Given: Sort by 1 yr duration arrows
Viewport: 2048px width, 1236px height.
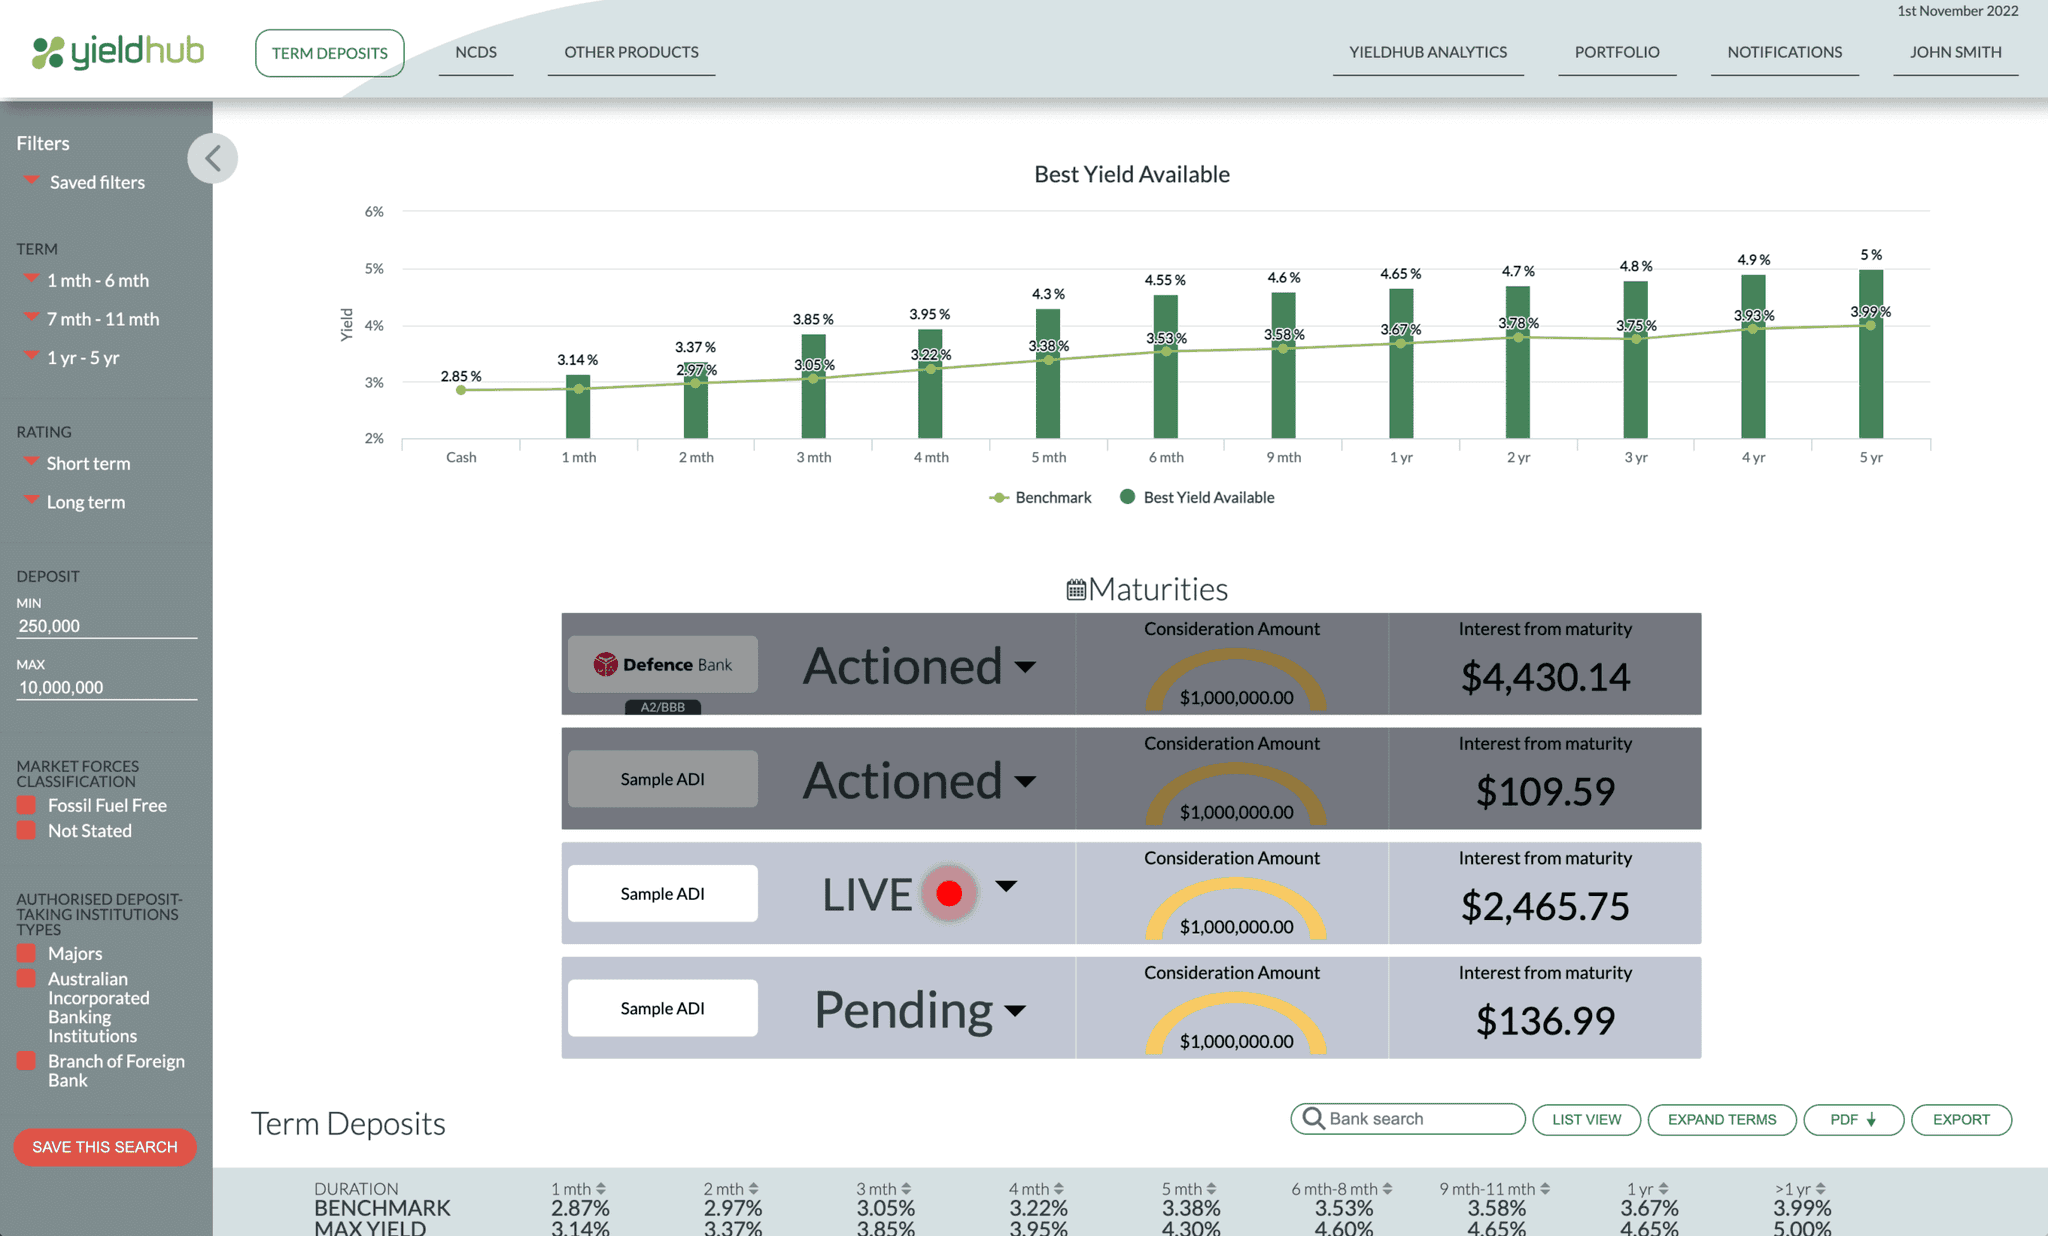Looking at the screenshot, I should coord(1663,1189).
